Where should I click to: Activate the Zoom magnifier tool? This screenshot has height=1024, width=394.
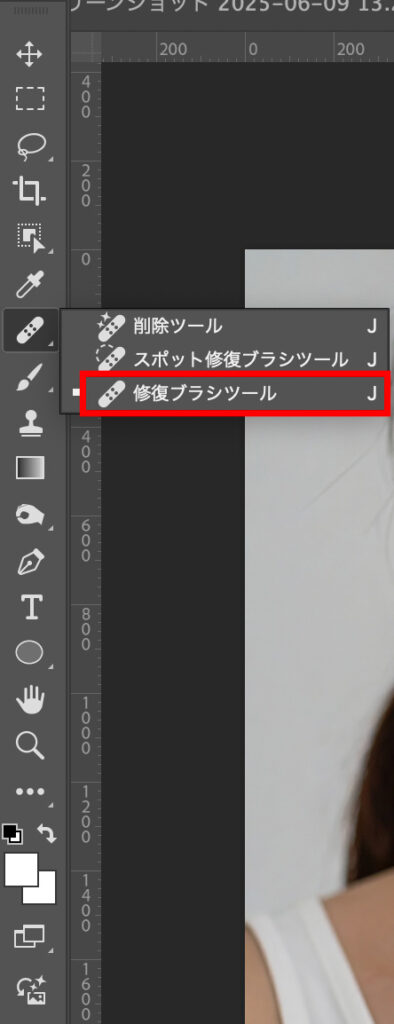(x=29, y=744)
